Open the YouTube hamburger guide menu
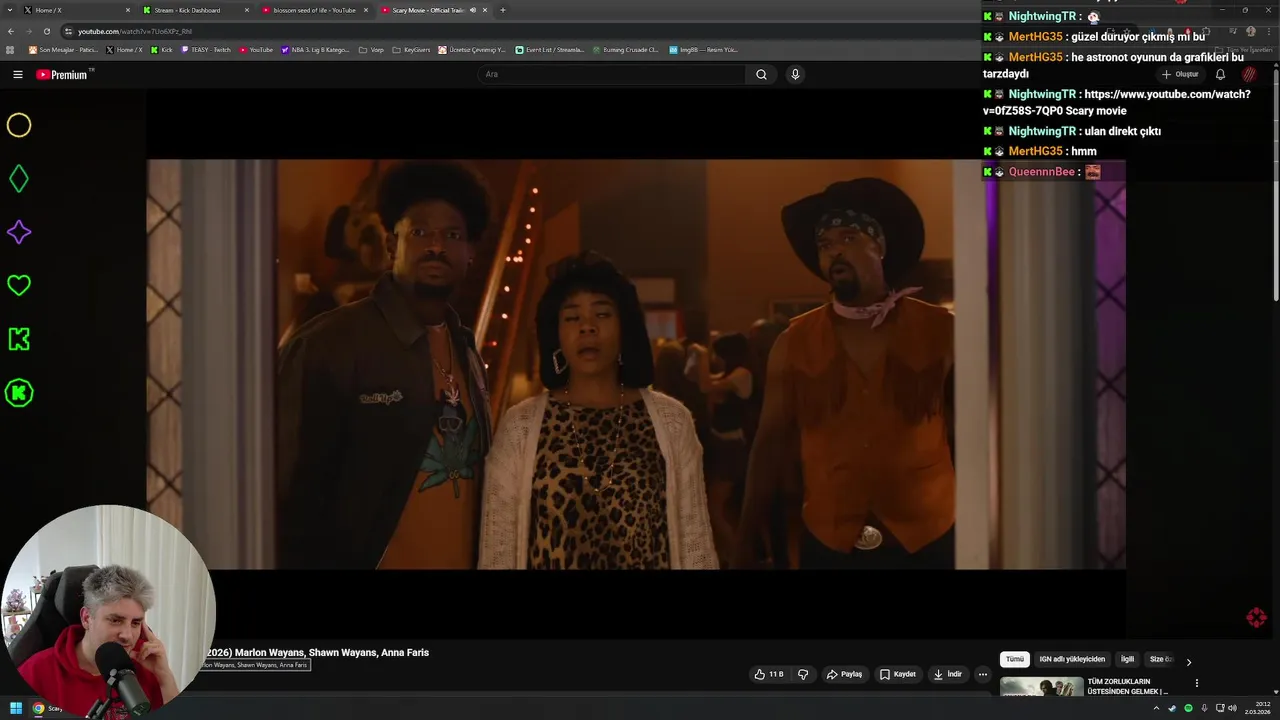1280x720 pixels. (x=18, y=74)
